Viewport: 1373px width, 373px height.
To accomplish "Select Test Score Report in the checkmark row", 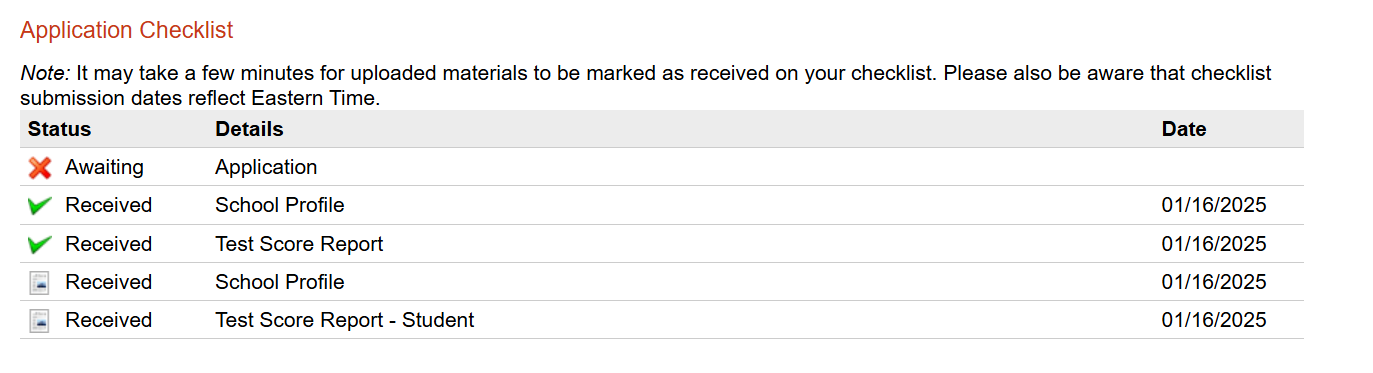I will click(299, 244).
